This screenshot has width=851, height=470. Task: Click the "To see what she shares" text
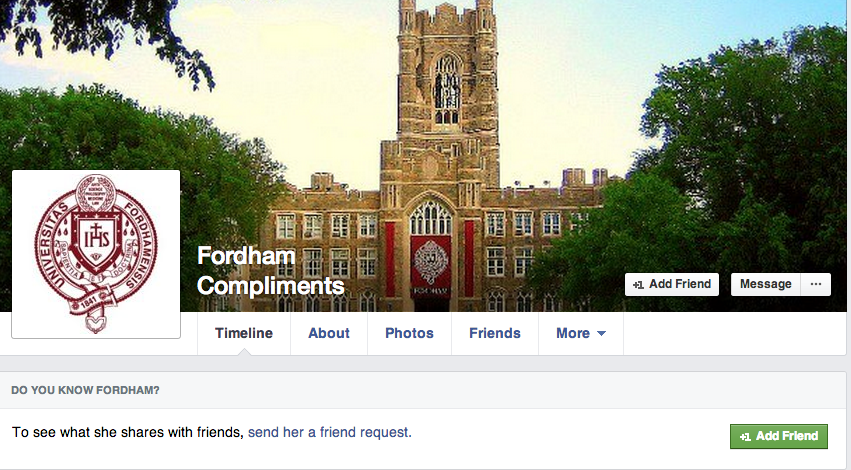coord(127,432)
